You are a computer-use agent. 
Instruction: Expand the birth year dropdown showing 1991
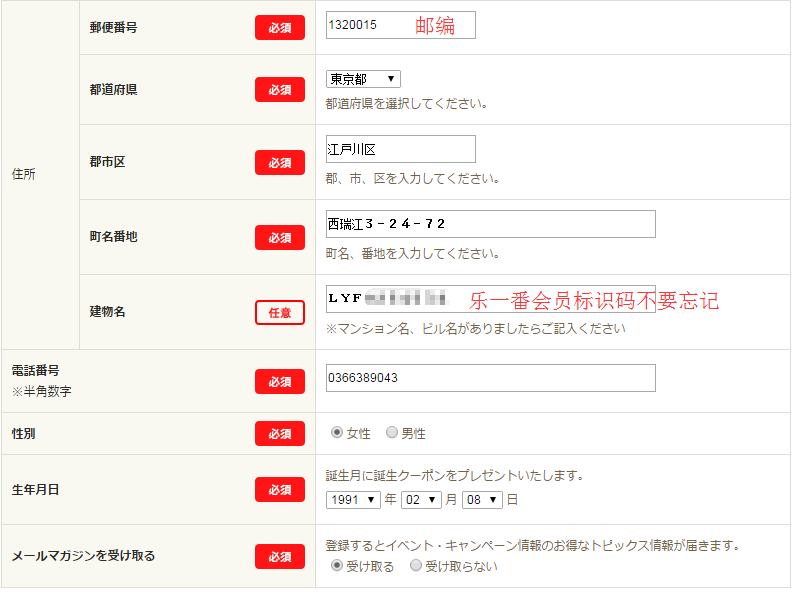click(353, 499)
